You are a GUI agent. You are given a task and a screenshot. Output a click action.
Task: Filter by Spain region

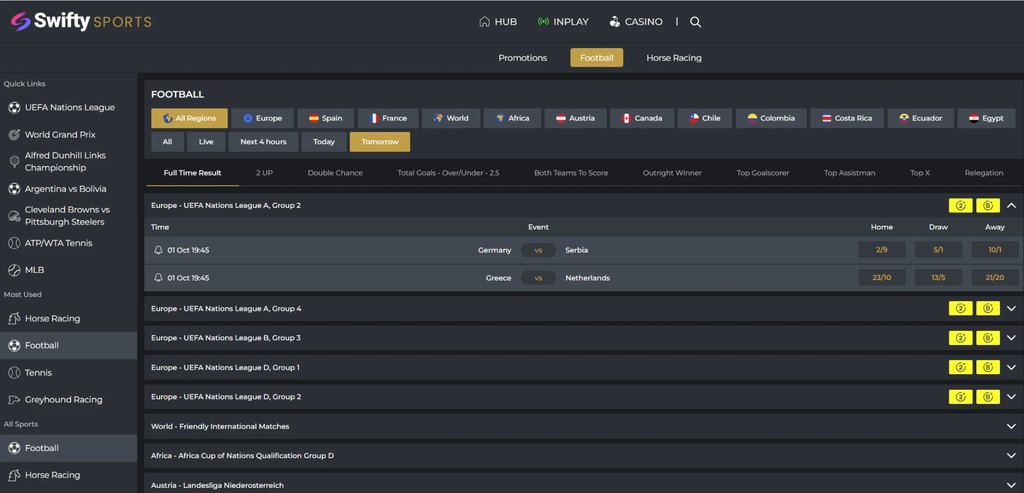point(326,118)
